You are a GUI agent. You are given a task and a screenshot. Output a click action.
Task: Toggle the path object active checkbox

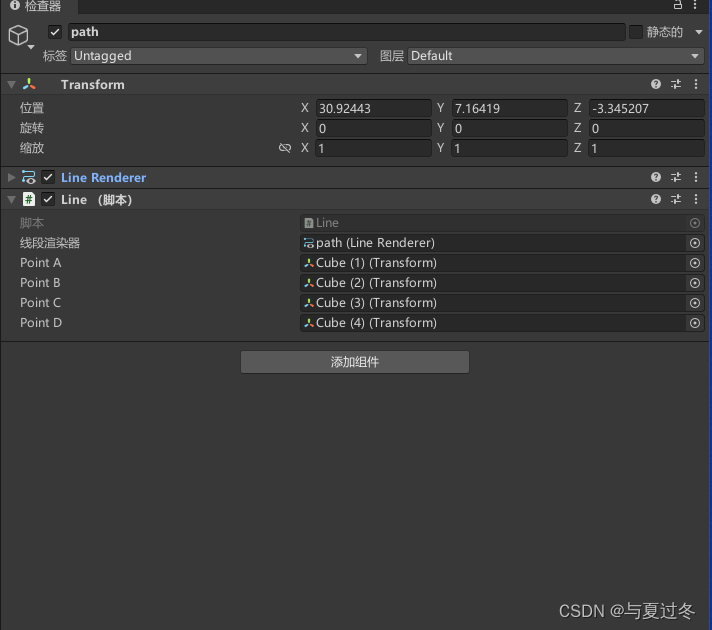55,32
